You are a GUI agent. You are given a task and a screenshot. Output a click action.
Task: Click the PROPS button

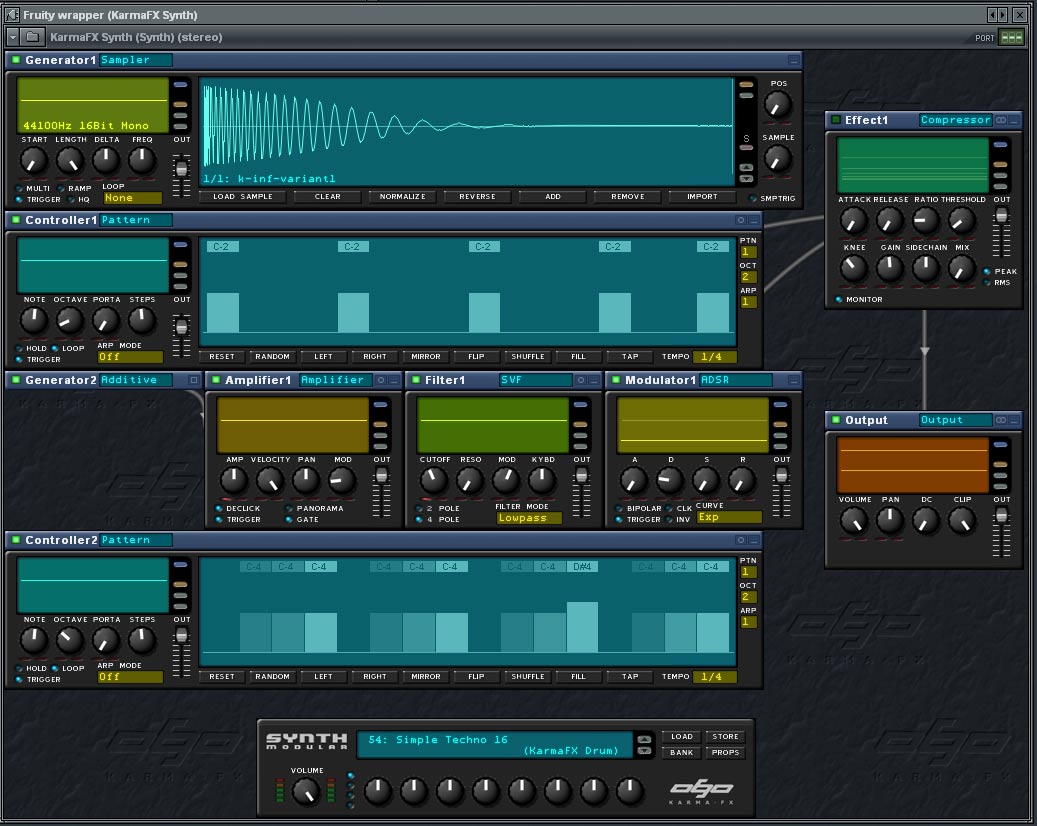click(725, 753)
